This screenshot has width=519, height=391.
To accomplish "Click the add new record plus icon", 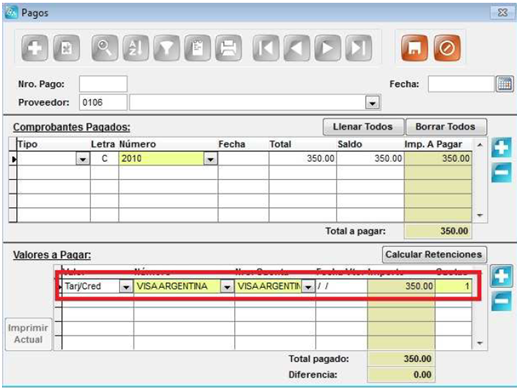I will tap(35, 48).
